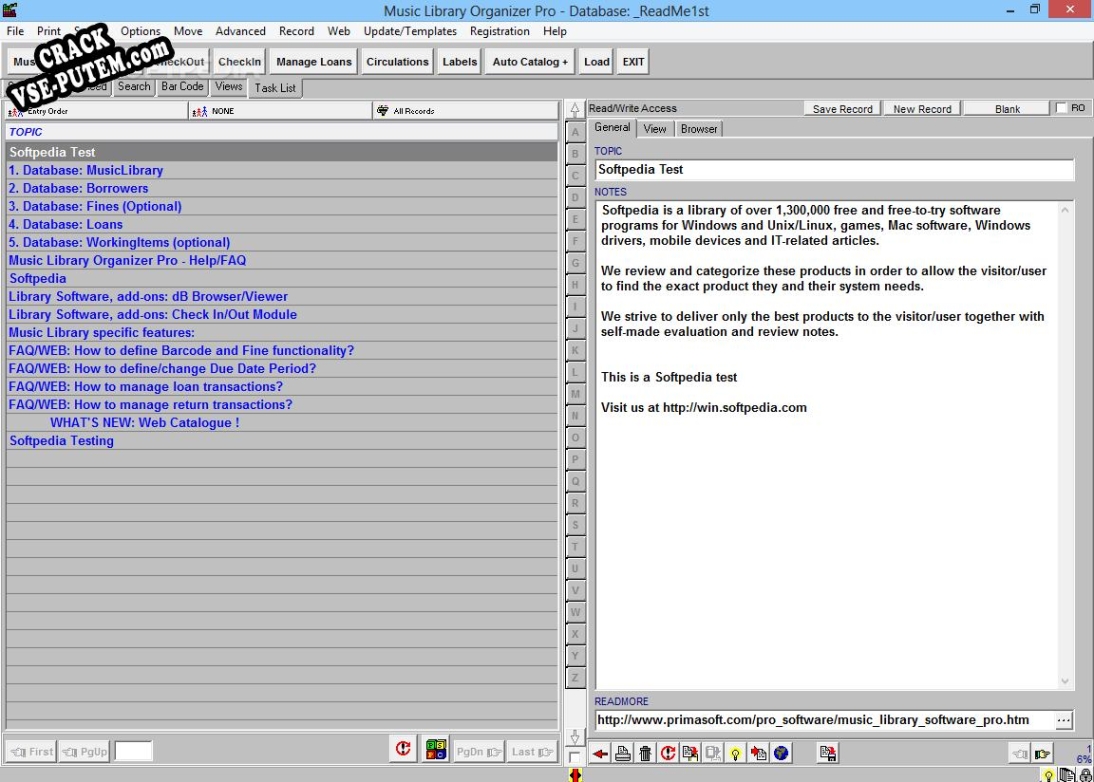Switch to the Browser tab
The height and width of the screenshot is (782, 1094).
coord(698,129)
